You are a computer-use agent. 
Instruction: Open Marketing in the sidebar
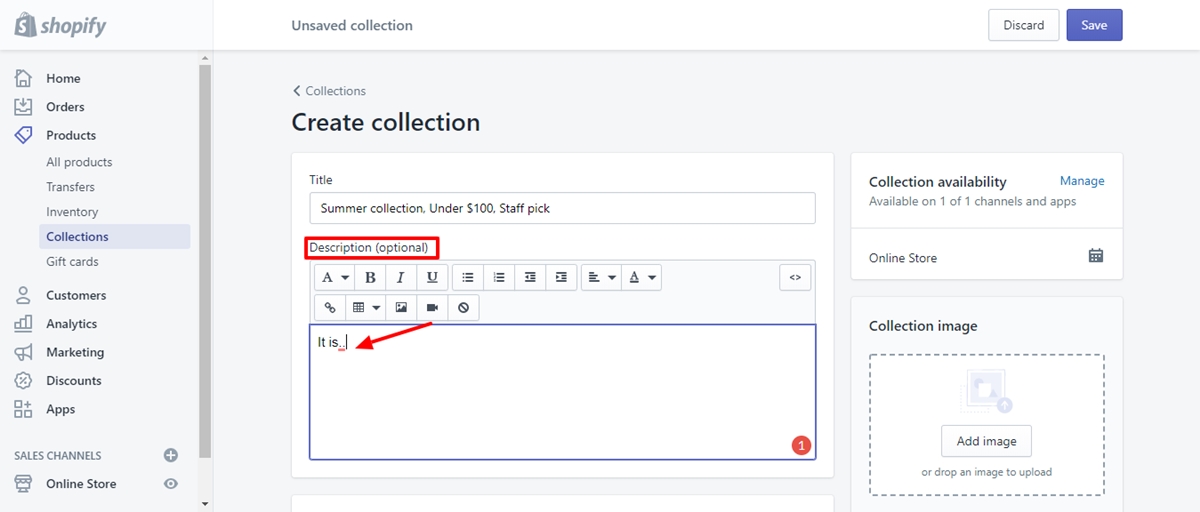tap(75, 352)
